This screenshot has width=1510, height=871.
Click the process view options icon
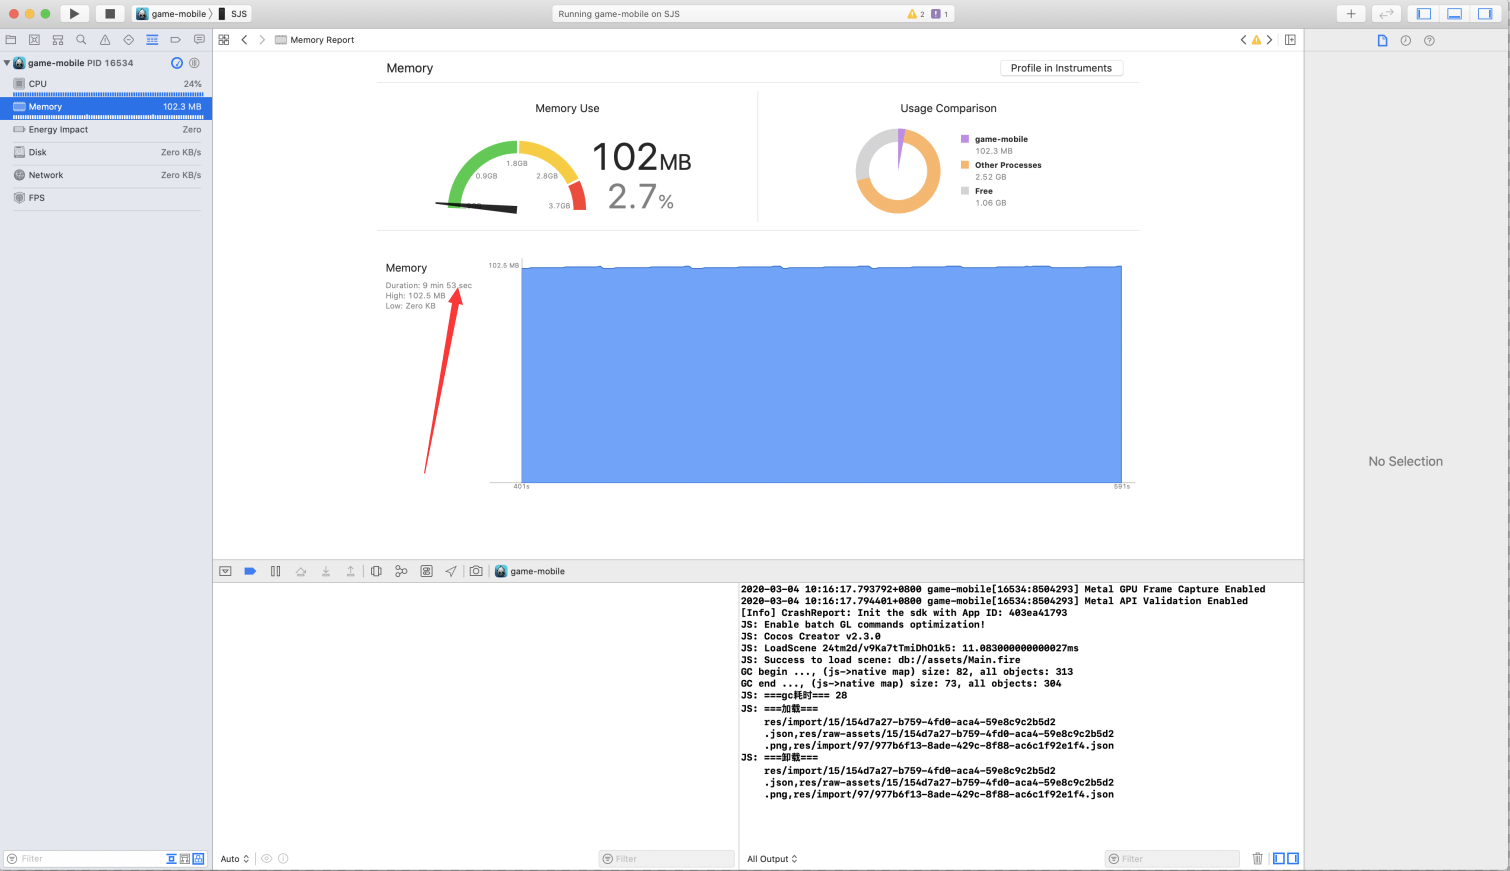click(194, 63)
